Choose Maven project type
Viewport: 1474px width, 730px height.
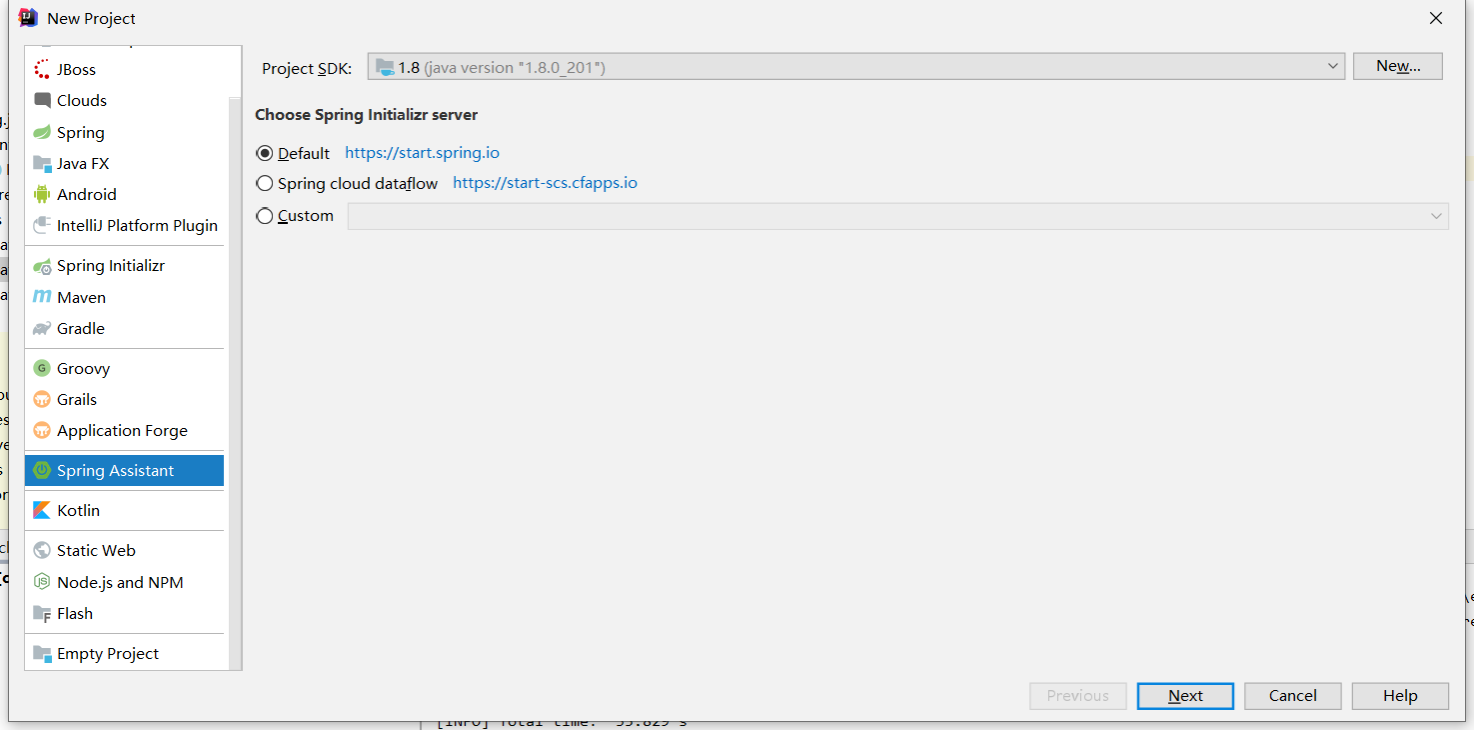click(124, 298)
